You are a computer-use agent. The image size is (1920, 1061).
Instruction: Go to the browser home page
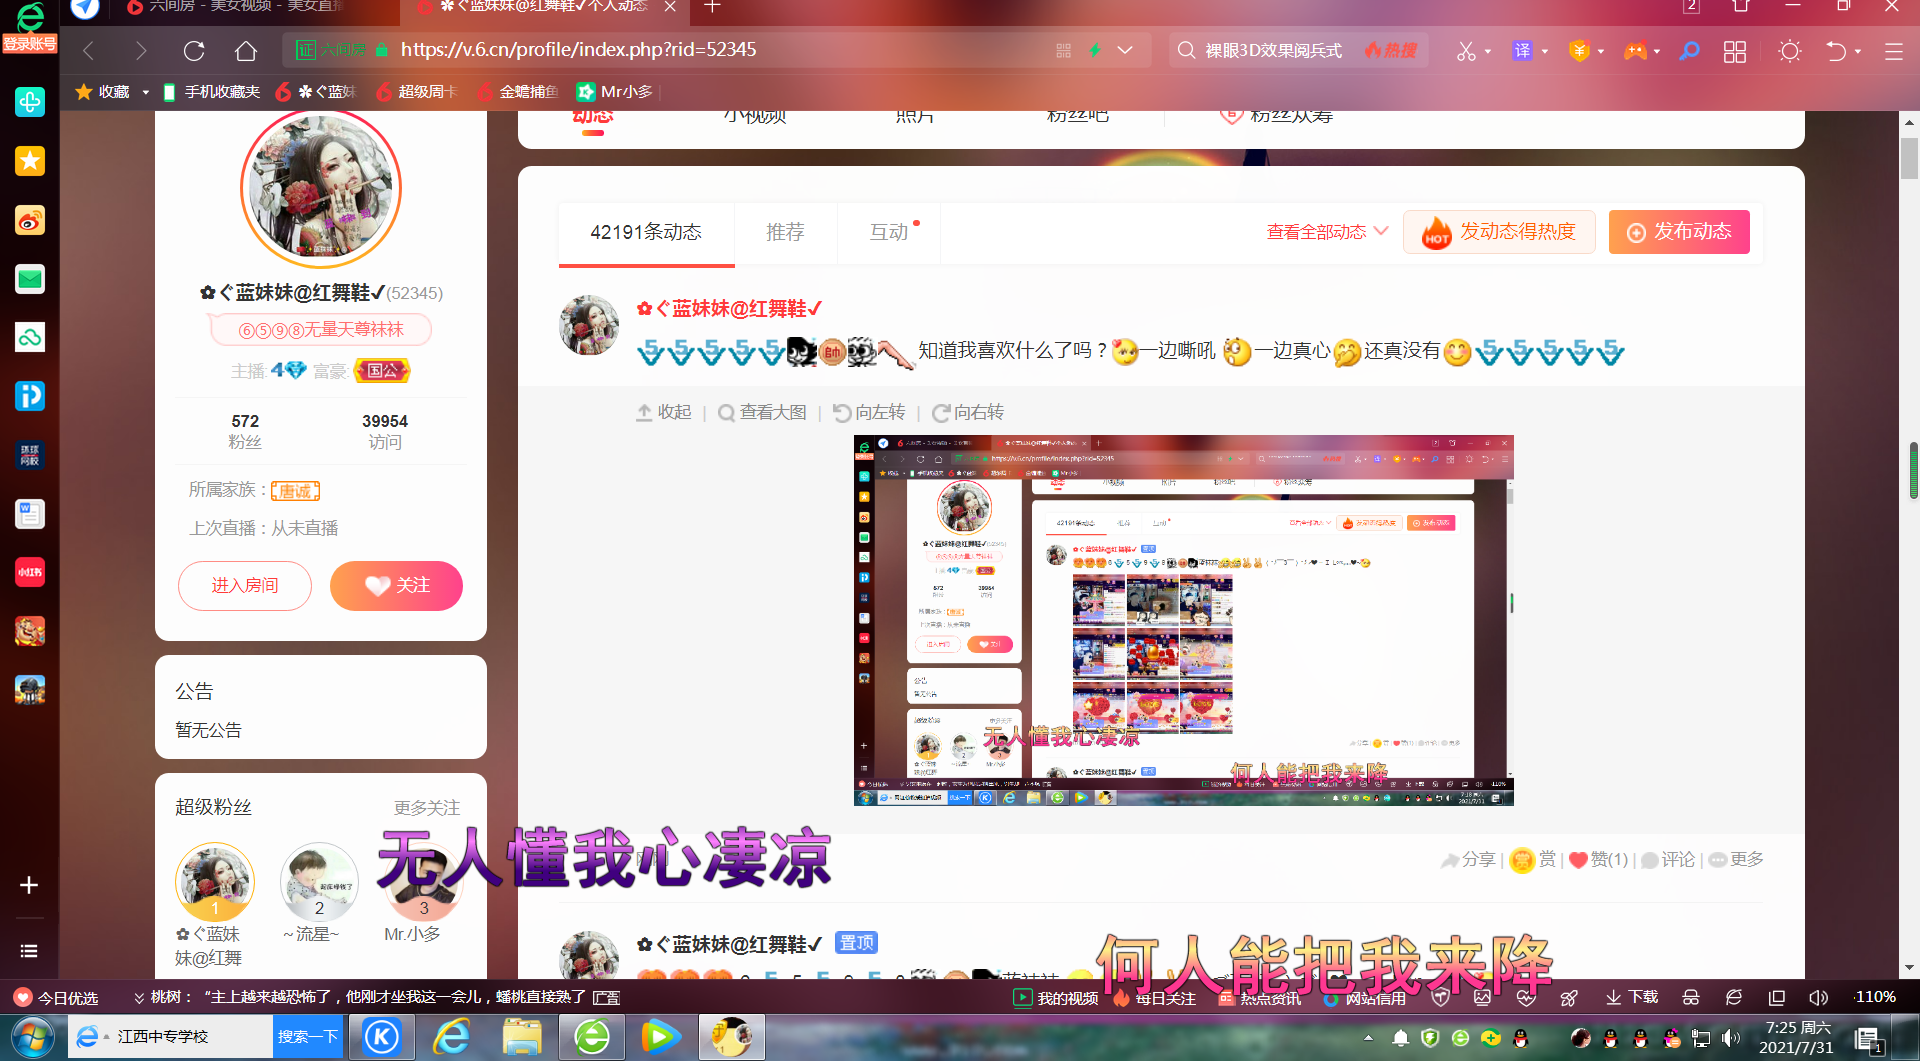pos(246,50)
